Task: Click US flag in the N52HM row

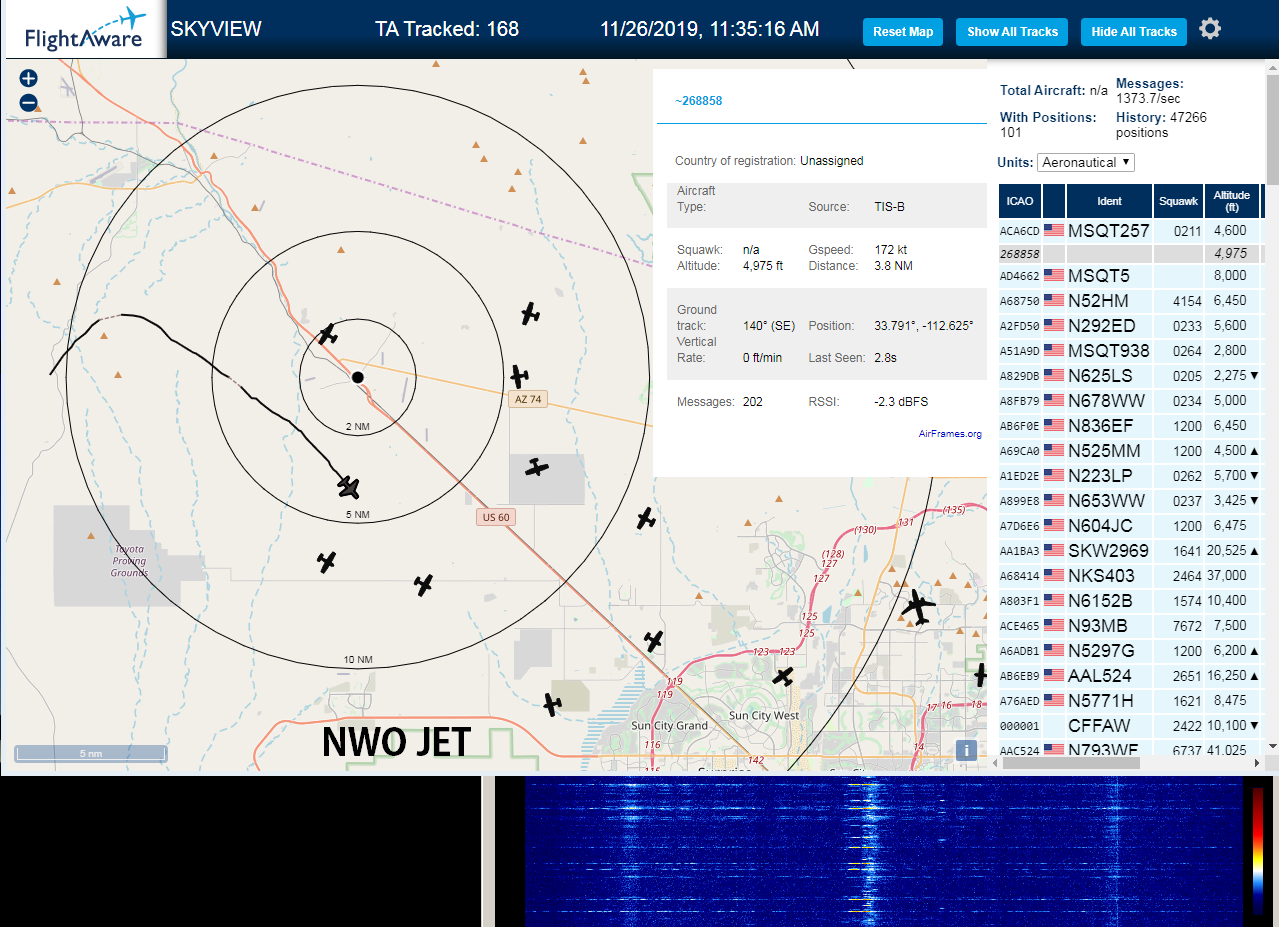Action: point(1054,301)
